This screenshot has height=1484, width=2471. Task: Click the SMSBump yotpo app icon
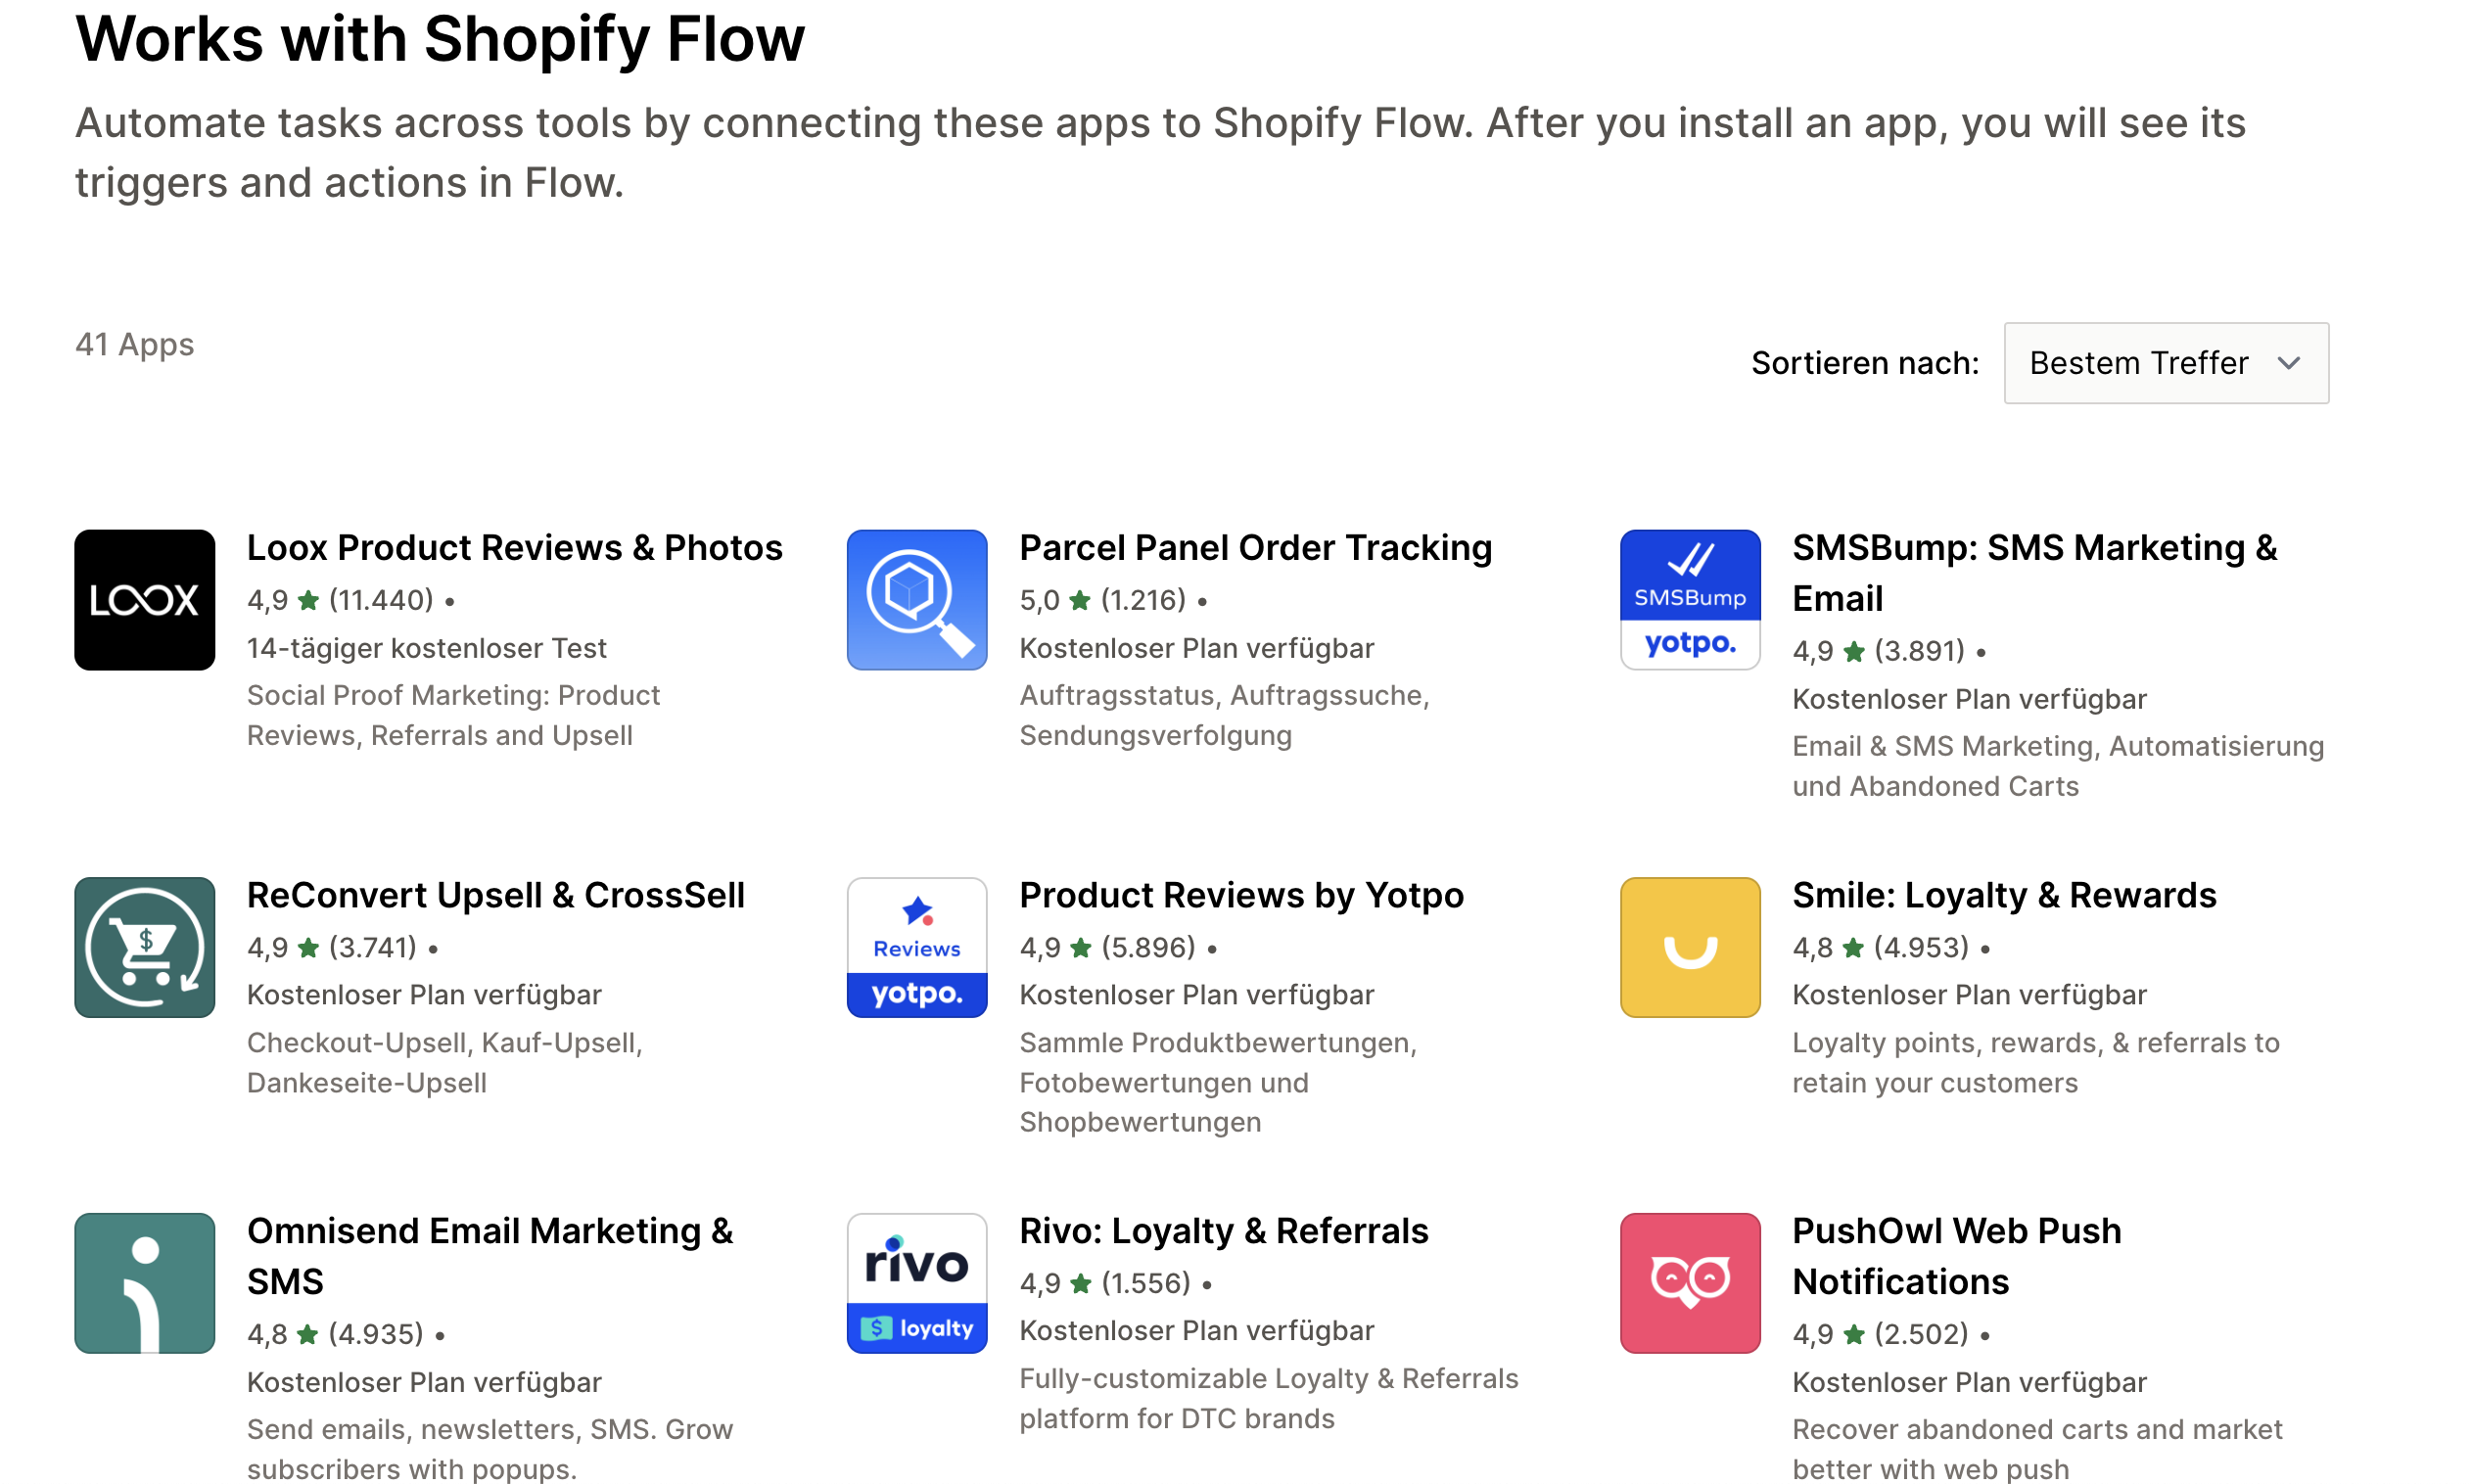[1689, 599]
